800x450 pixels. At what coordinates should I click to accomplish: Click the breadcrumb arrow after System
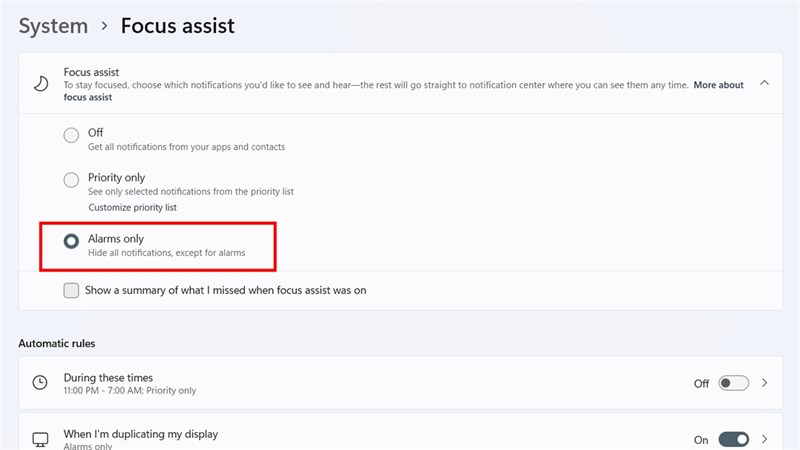click(x=103, y=26)
